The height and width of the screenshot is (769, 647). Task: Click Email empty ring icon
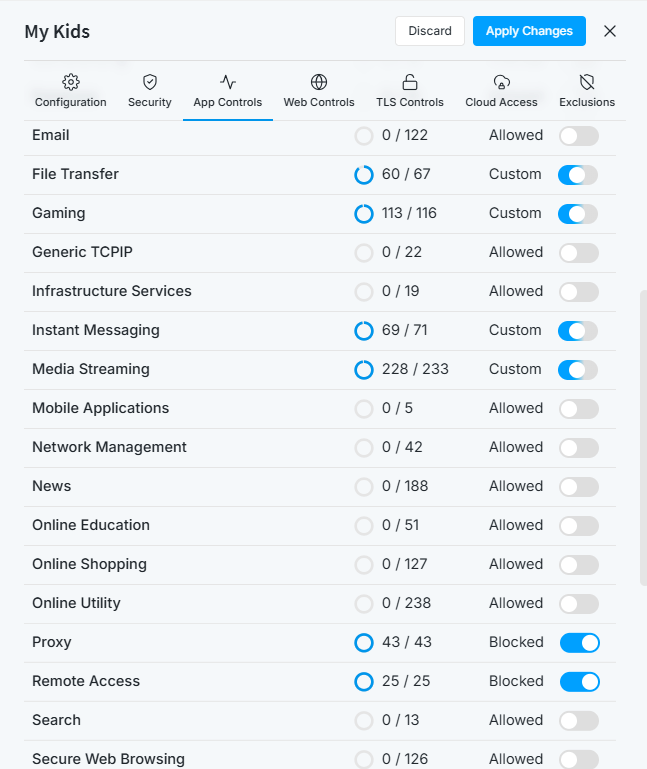click(x=364, y=136)
